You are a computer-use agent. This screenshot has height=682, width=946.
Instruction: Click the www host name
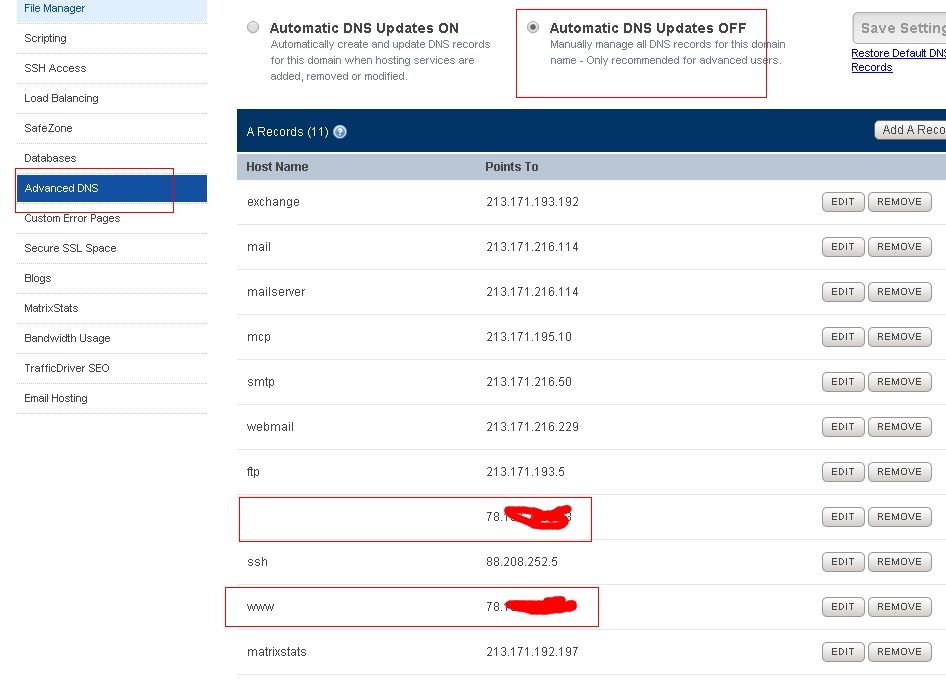click(260, 607)
